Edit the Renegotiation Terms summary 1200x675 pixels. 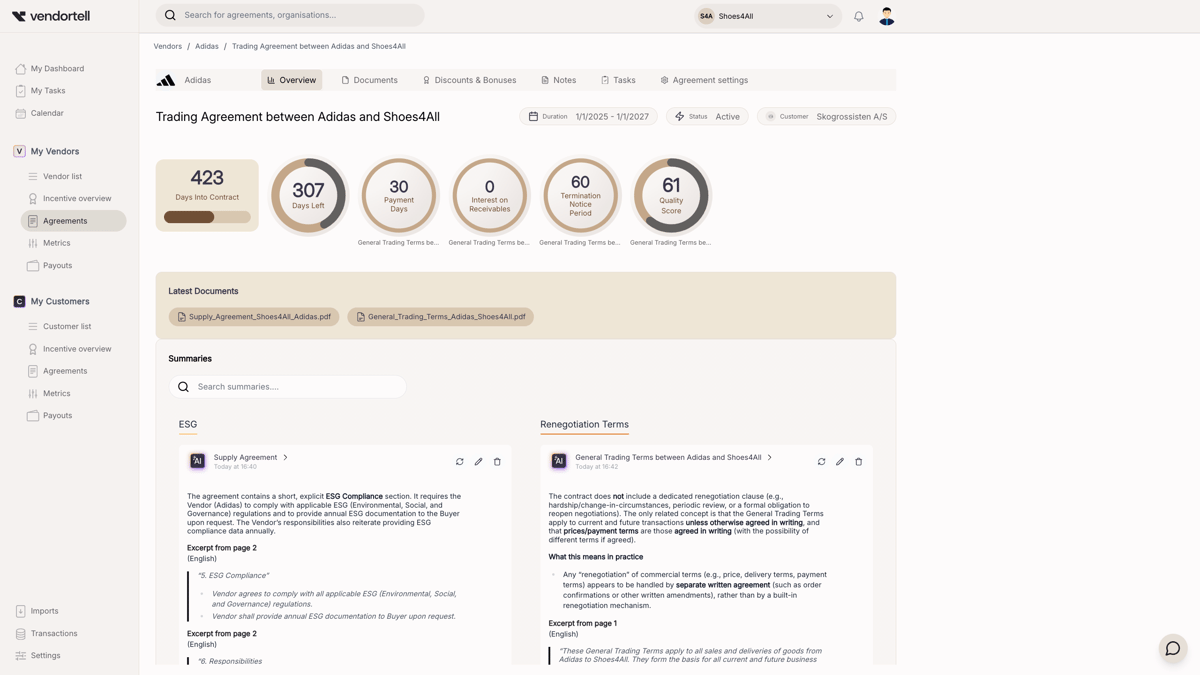coord(840,461)
